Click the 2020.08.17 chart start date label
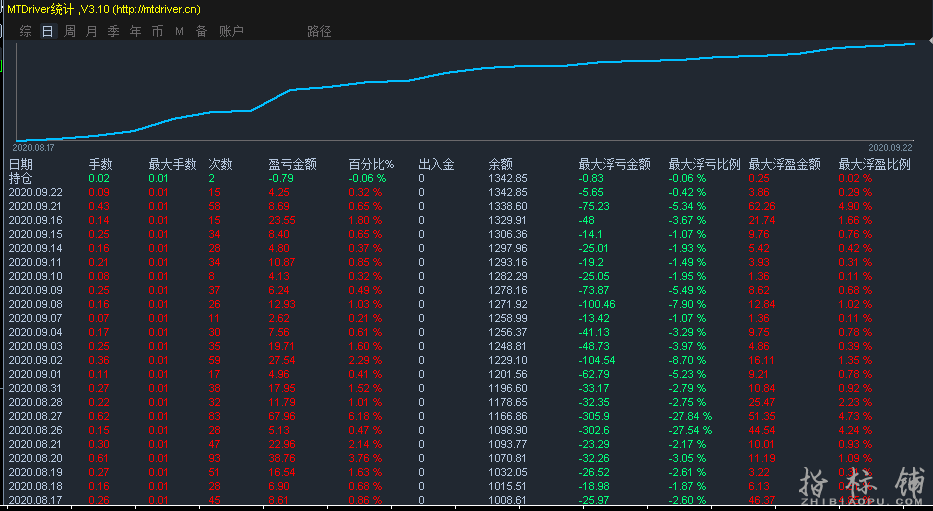 33,147
